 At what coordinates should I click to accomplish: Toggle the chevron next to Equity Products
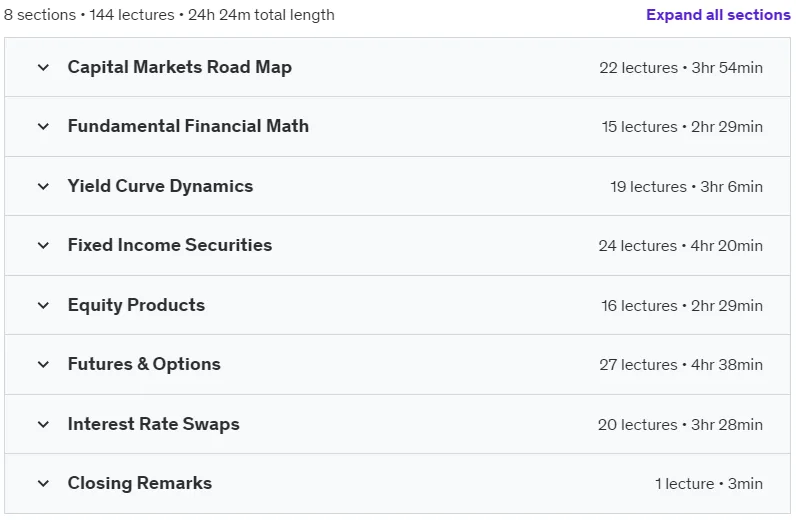44,305
